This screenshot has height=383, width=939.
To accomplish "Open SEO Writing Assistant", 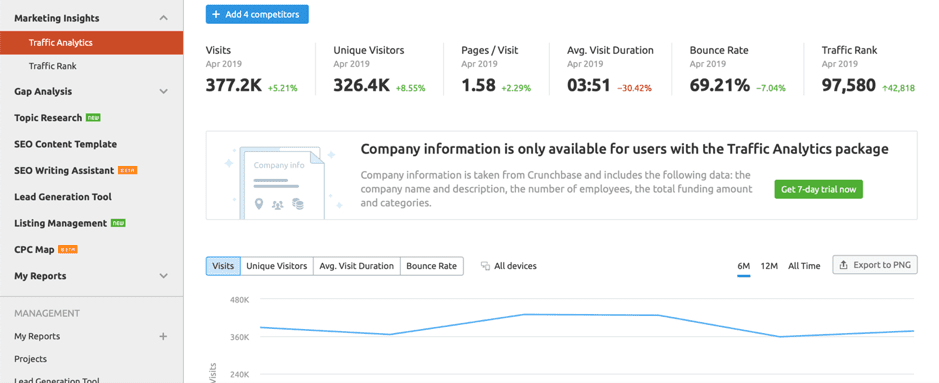I will coord(64,171).
